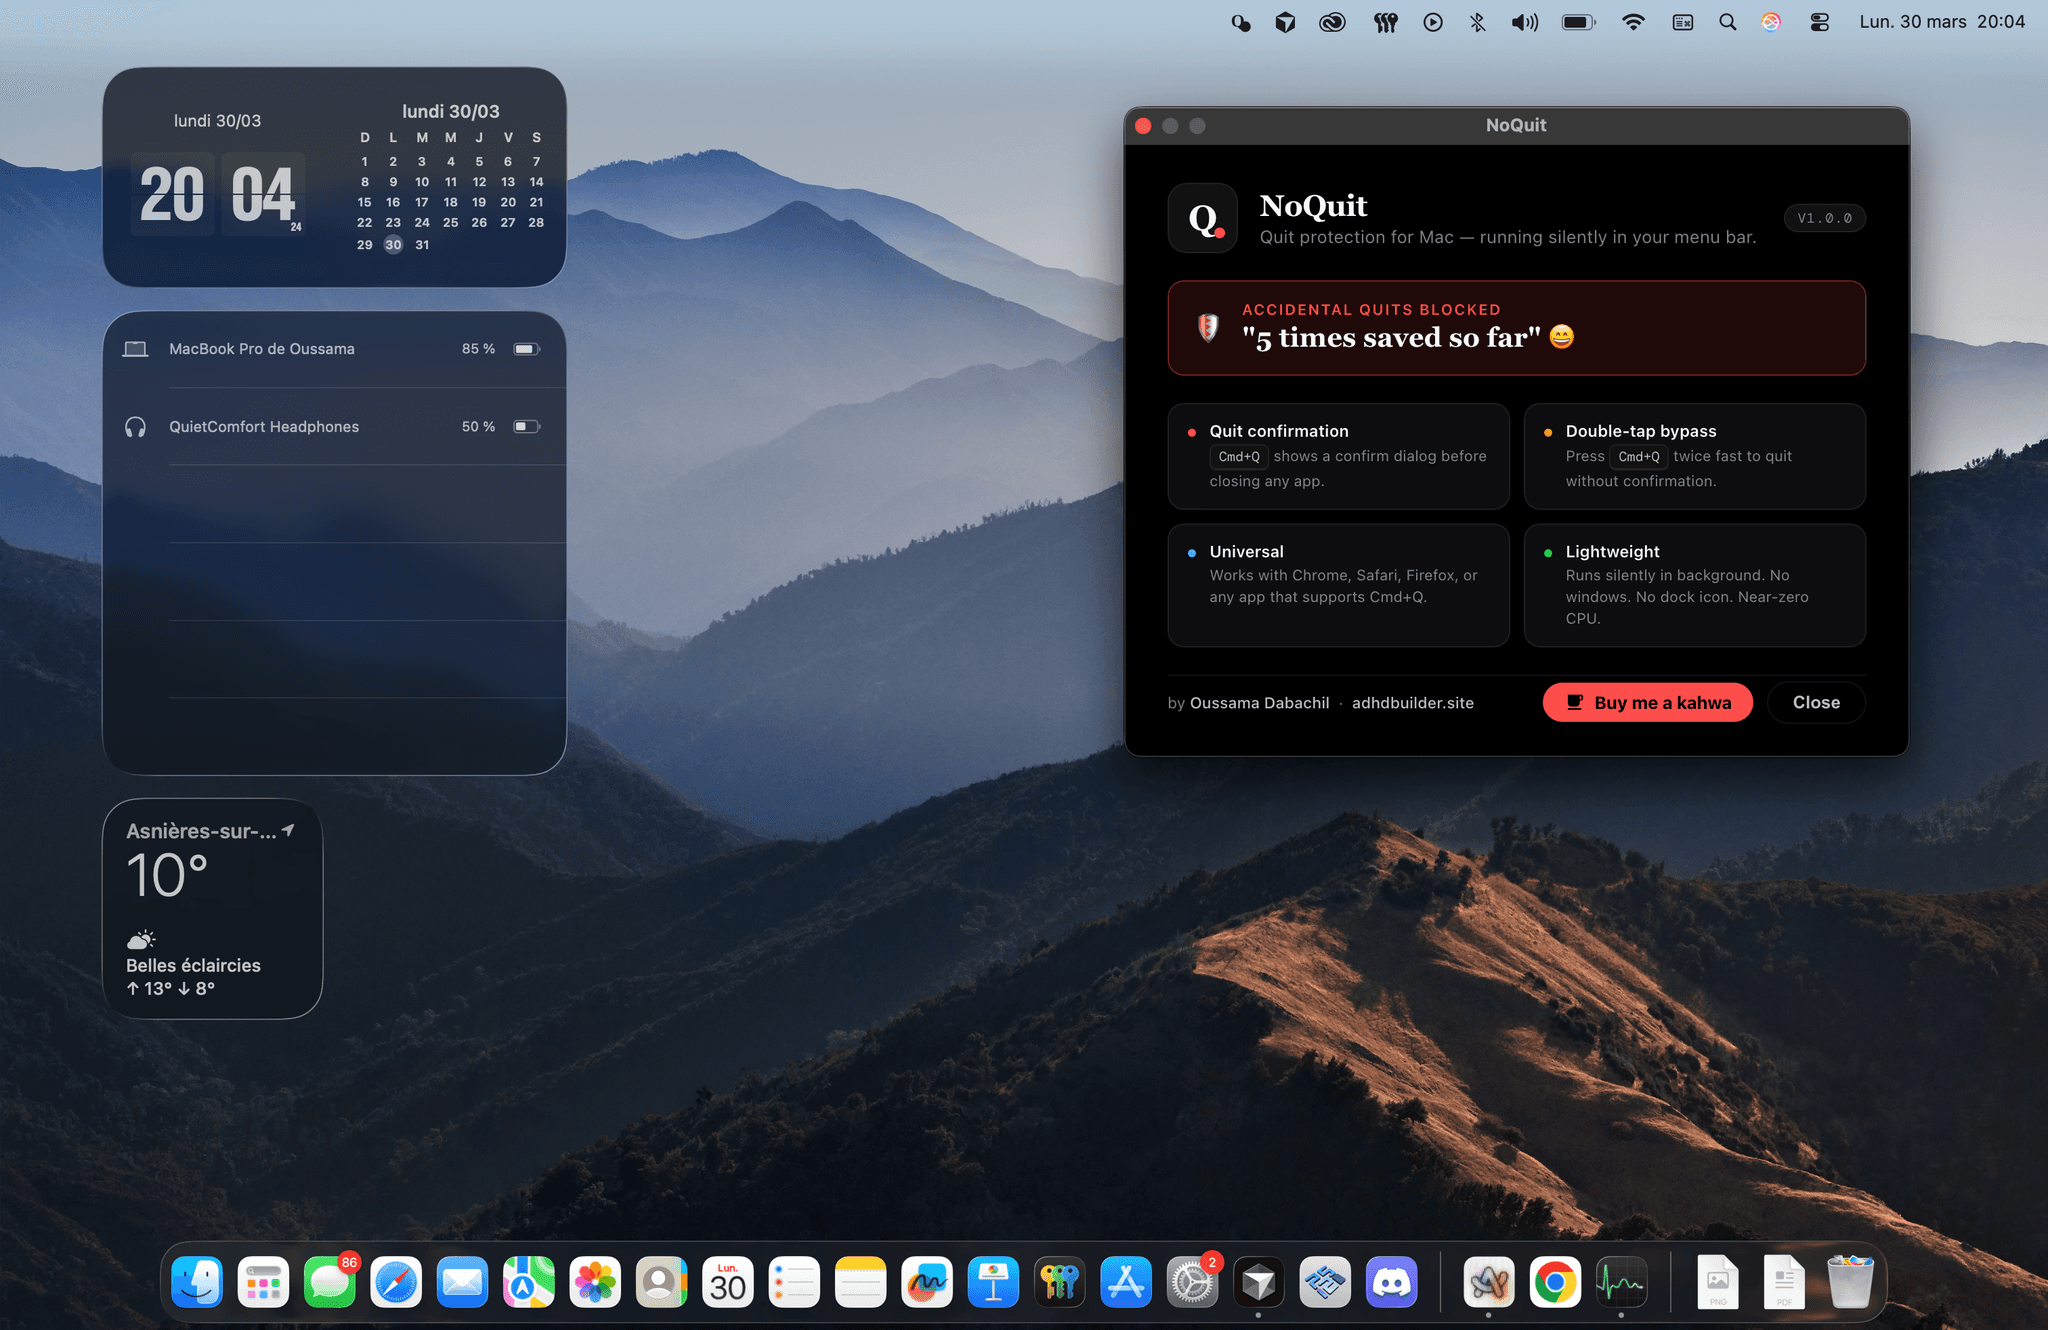Launch Google Chrome from the Dock
2048x1330 pixels.
[1556, 1281]
